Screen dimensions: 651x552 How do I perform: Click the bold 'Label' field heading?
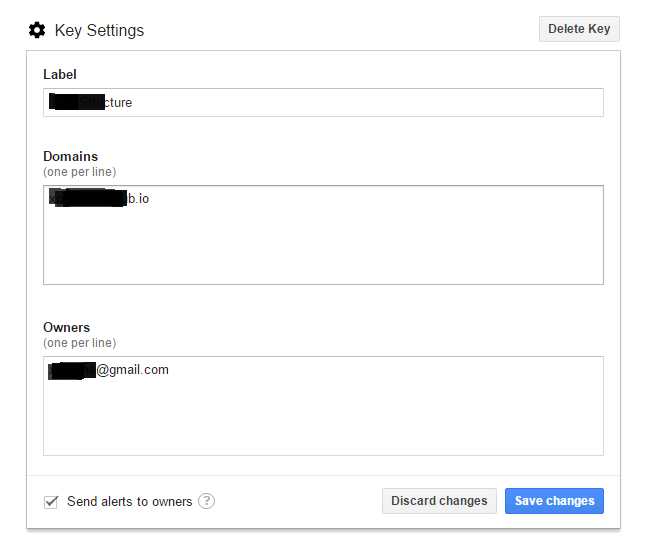coord(60,74)
